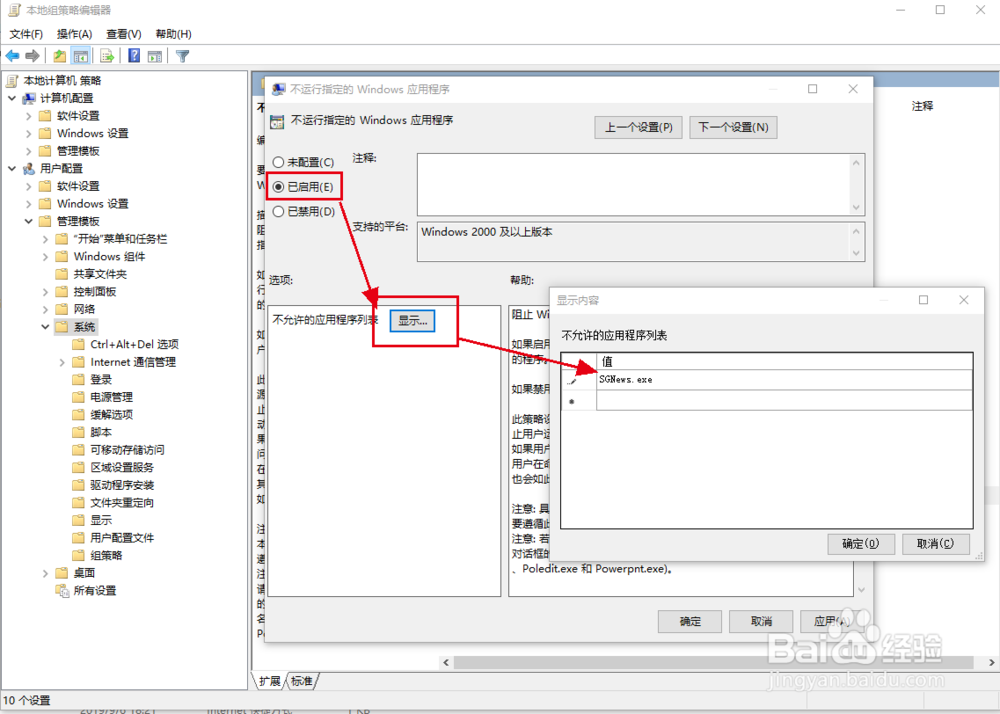Click folder icon of Ctrl+Alt+Del 选项
The image size is (1000, 714).
pyautogui.click(x=78, y=344)
